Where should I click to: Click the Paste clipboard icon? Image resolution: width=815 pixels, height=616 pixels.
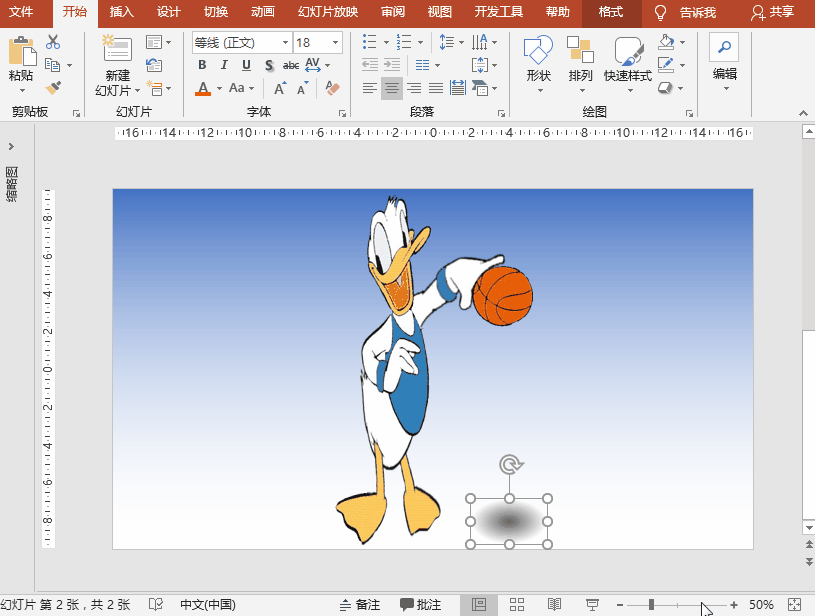click(21, 51)
